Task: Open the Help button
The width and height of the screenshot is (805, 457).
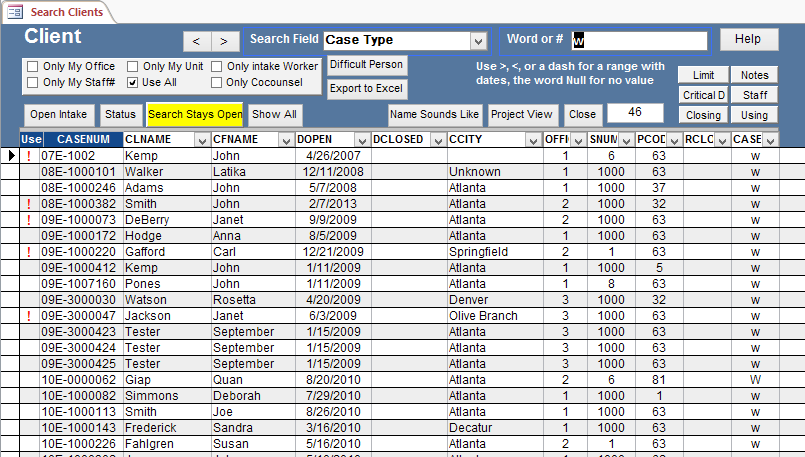Action: pyautogui.click(x=748, y=39)
